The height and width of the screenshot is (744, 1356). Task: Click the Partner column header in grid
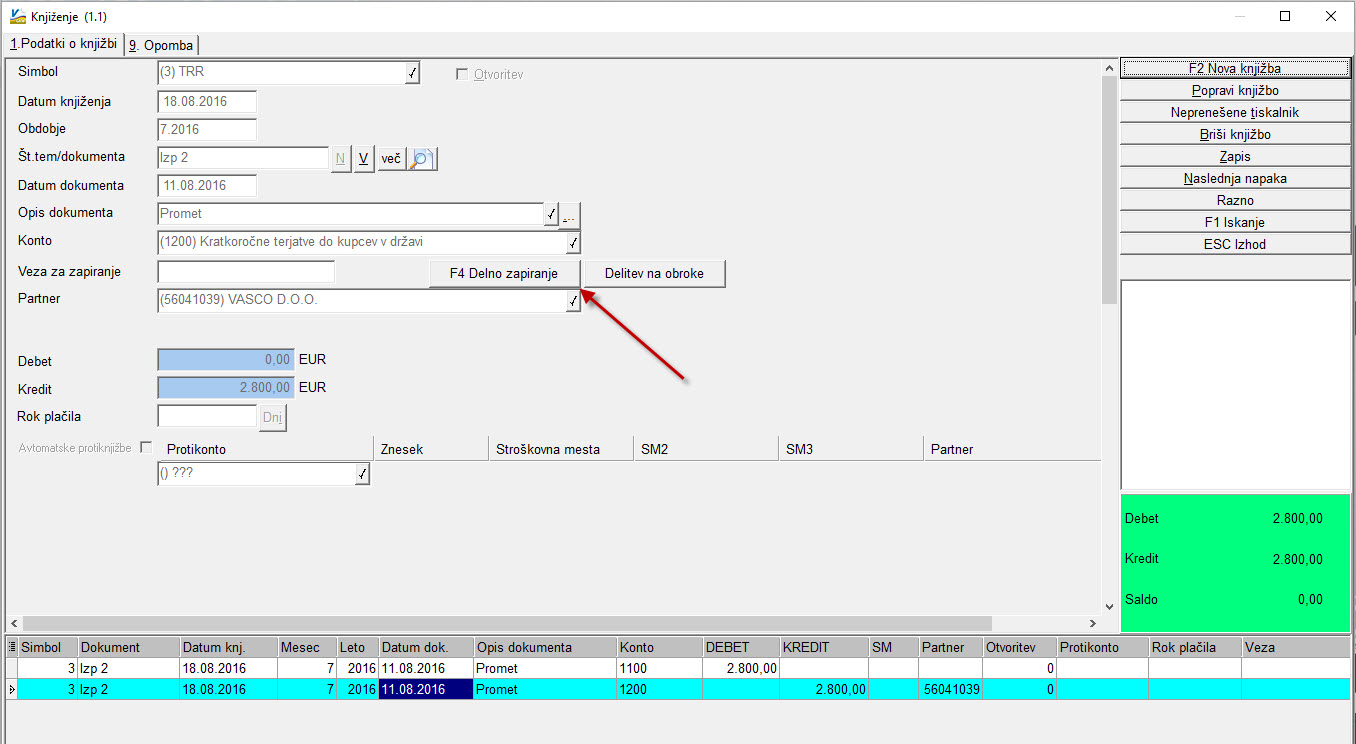tap(951, 647)
